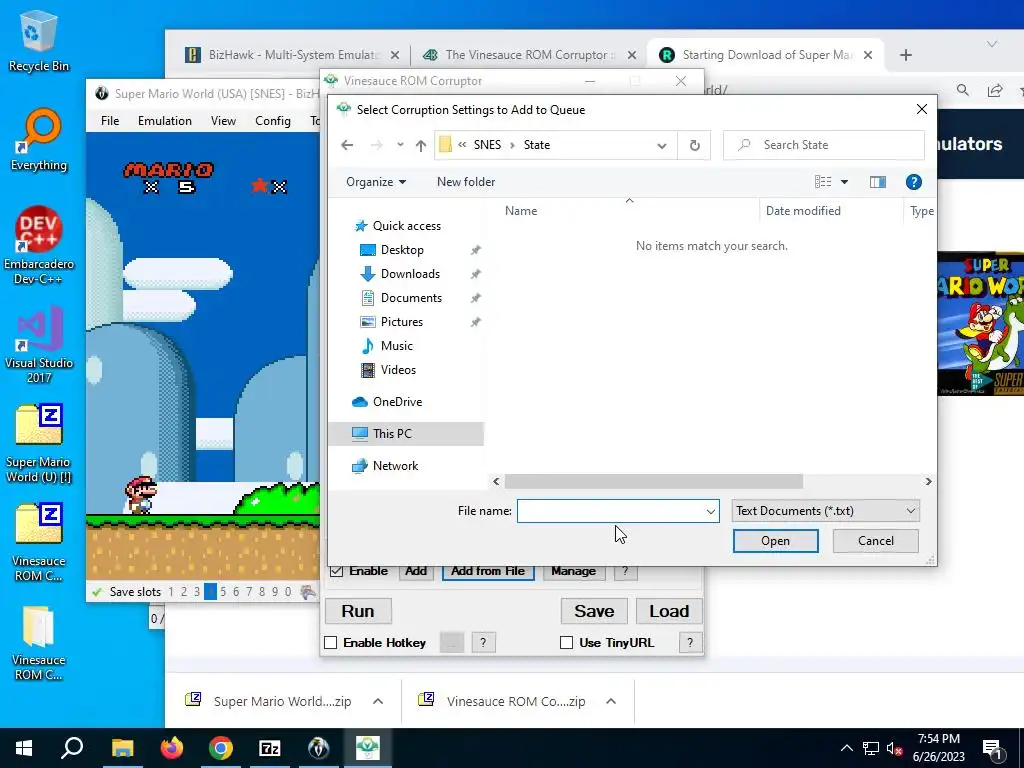Toggle the Enable Hotkey checkbox
This screenshot has width=1024, height=768.
[330, 643]
